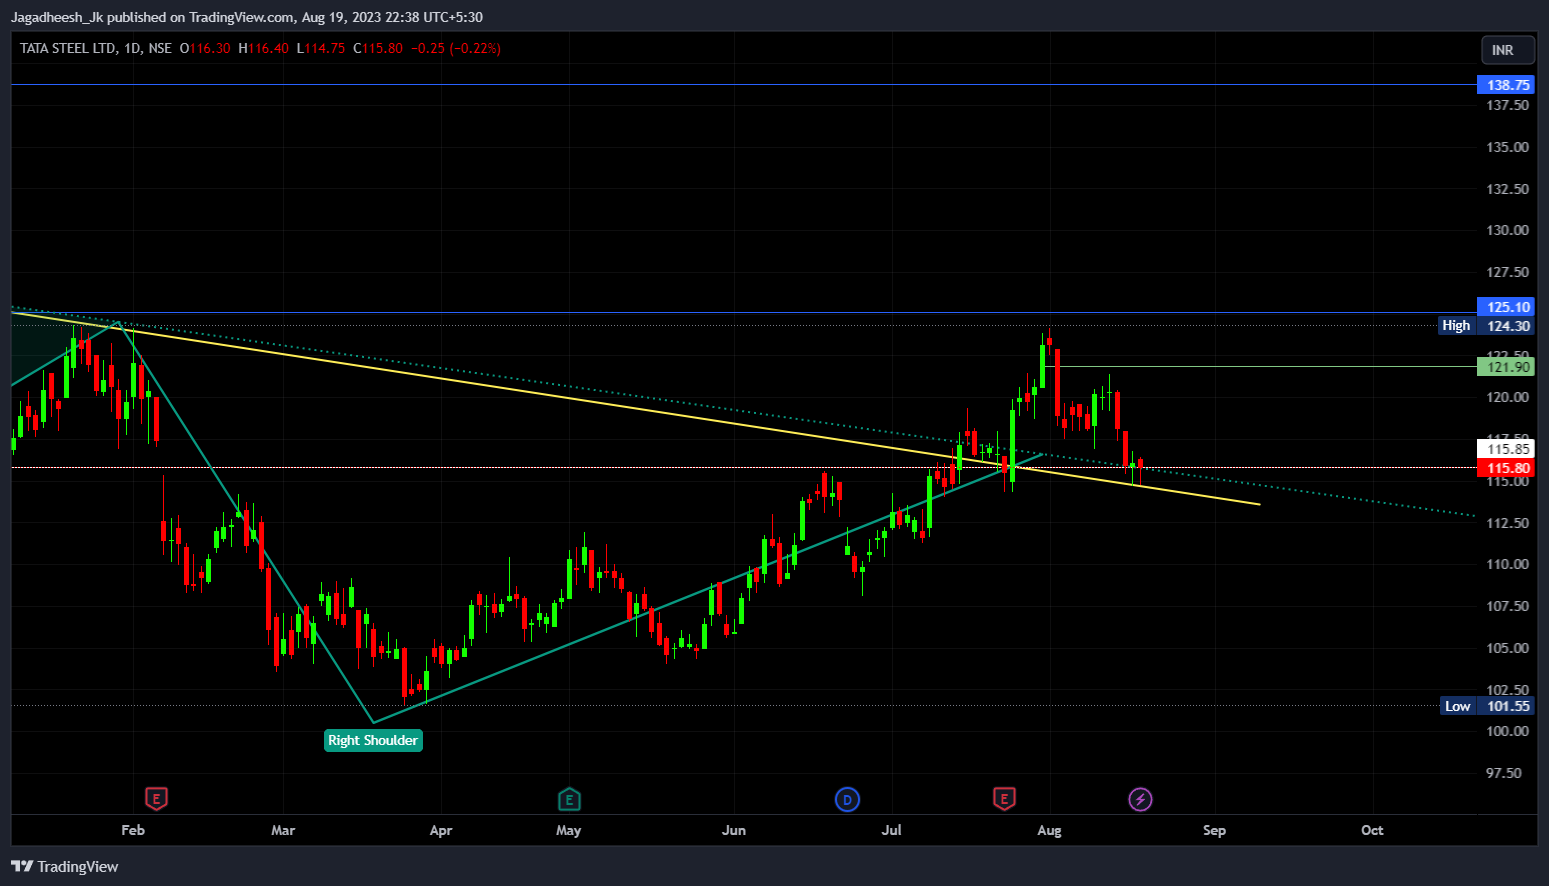Click the red earnings marker near Feb

point(156,799)
